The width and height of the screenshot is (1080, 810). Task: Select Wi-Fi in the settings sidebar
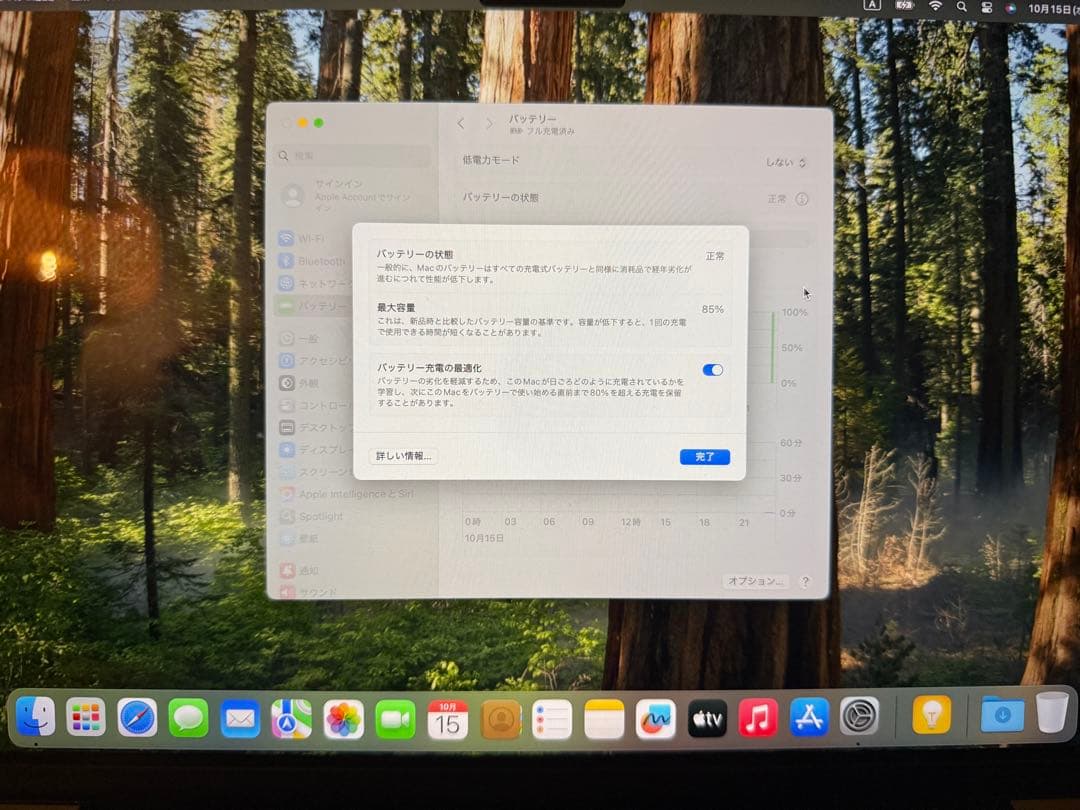(310, 241)
